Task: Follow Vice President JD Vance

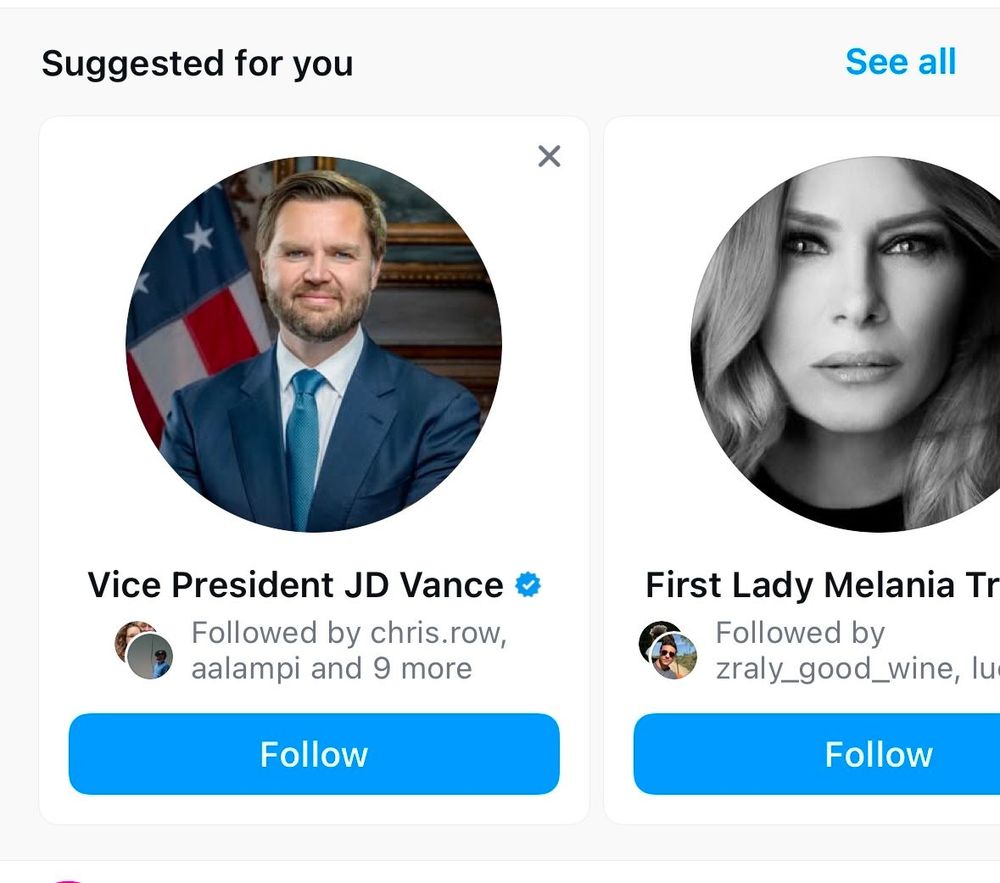Action: [314, 754]
